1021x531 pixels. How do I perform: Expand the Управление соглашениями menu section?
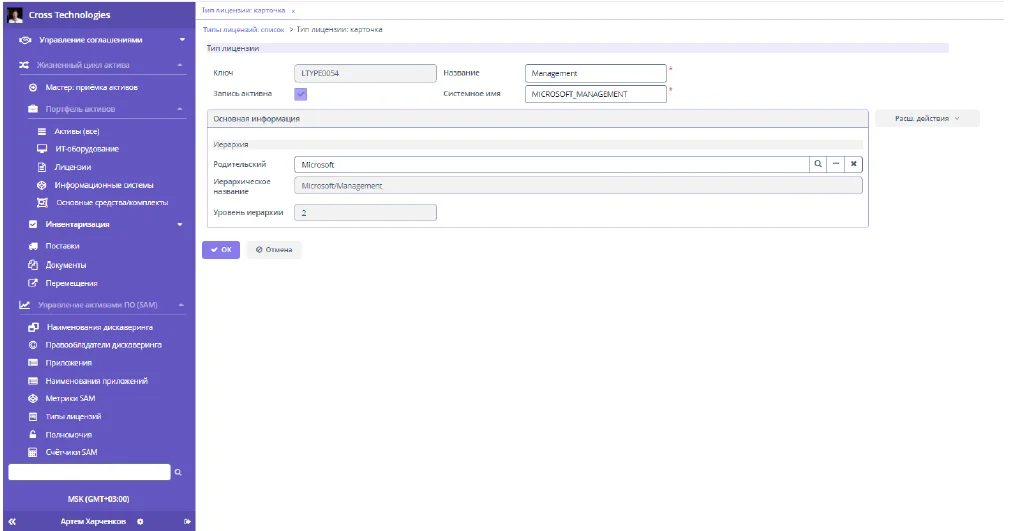point(181,40)
